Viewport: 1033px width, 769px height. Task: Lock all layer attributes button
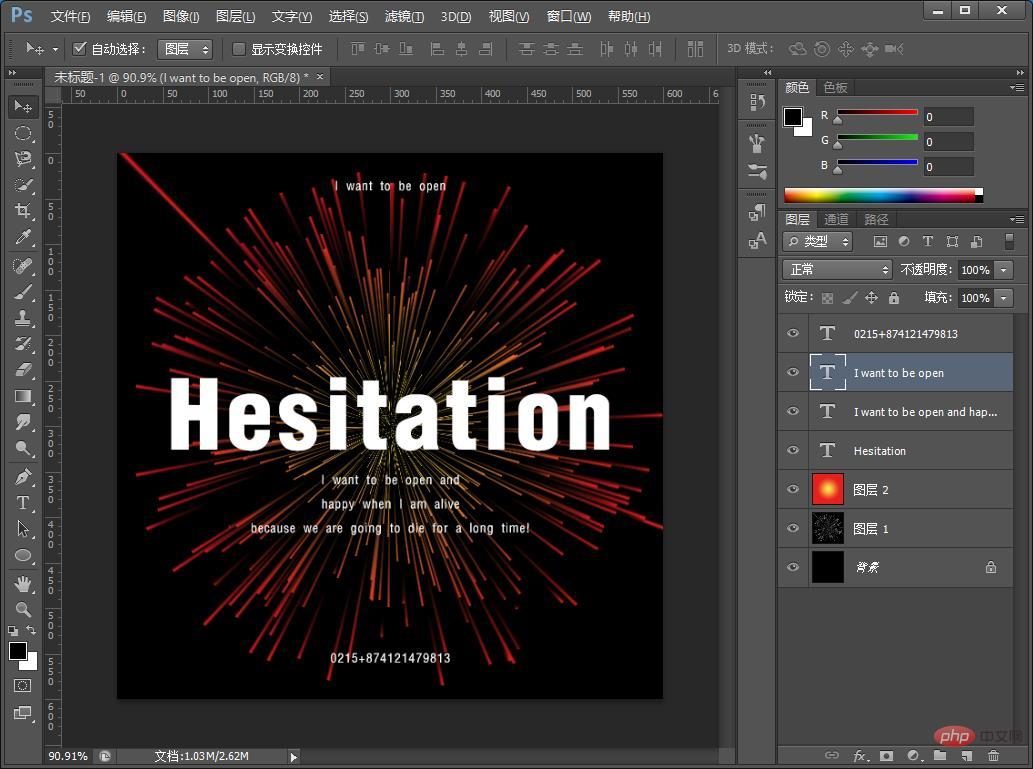[x=893, y=298]
